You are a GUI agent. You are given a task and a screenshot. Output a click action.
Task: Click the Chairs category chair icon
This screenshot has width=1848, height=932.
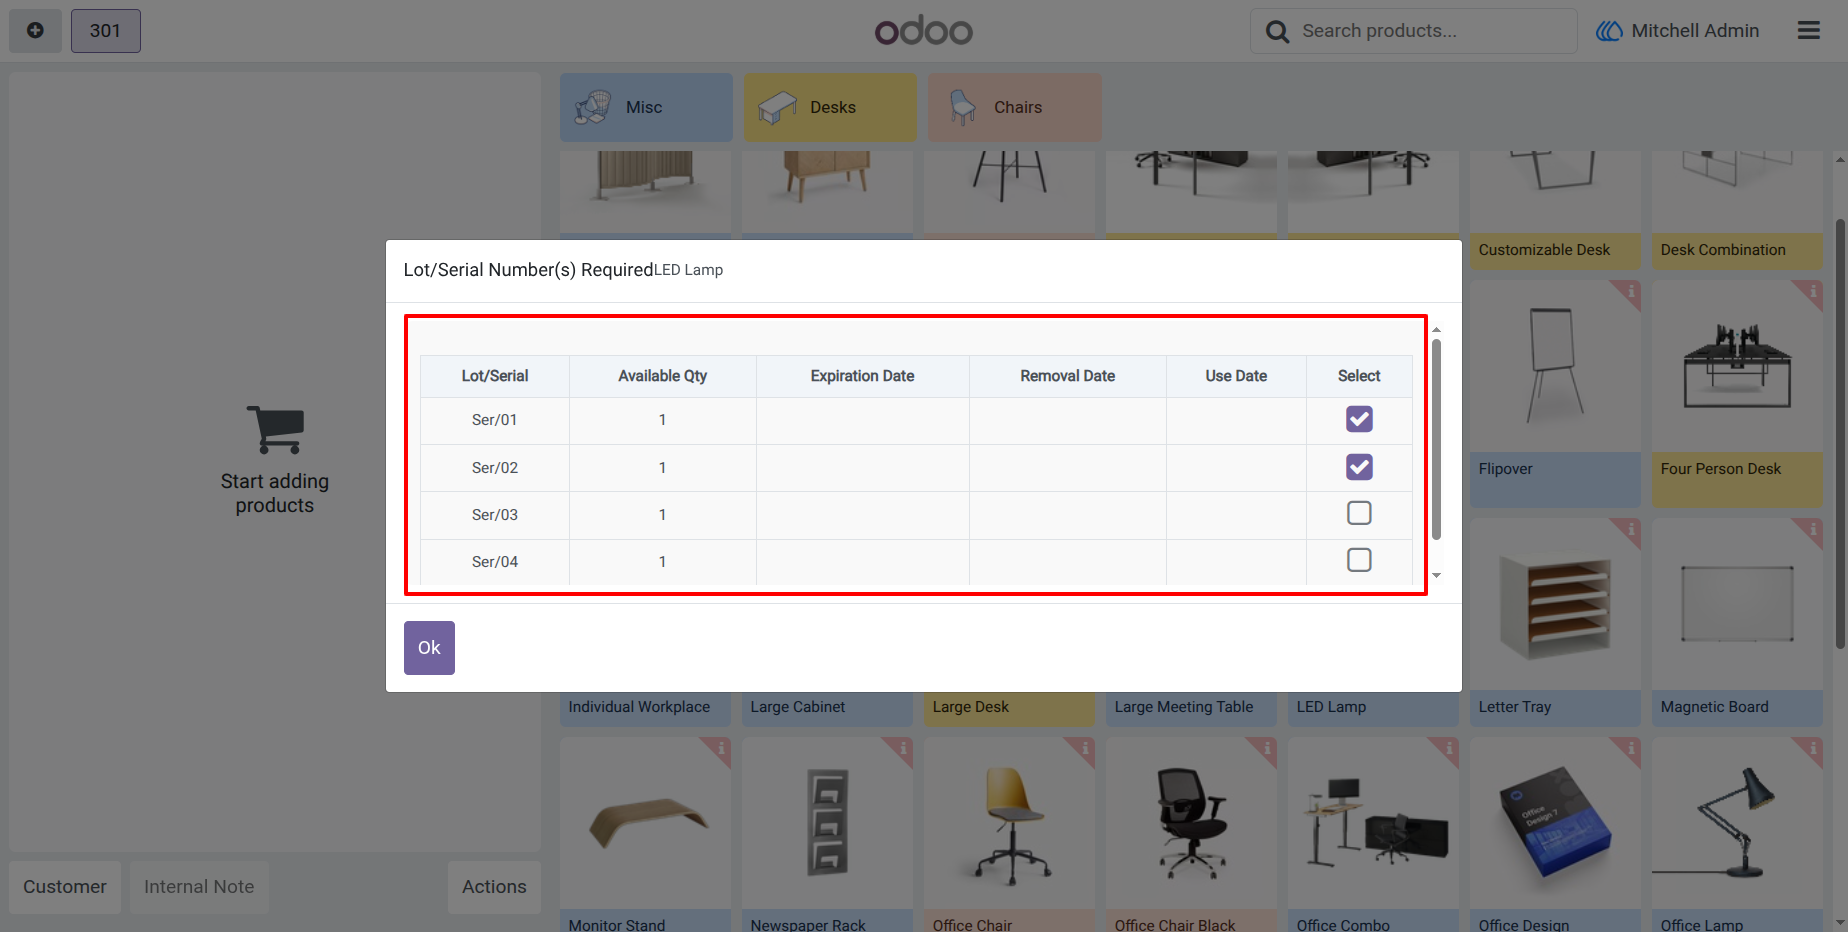[962, 107]
